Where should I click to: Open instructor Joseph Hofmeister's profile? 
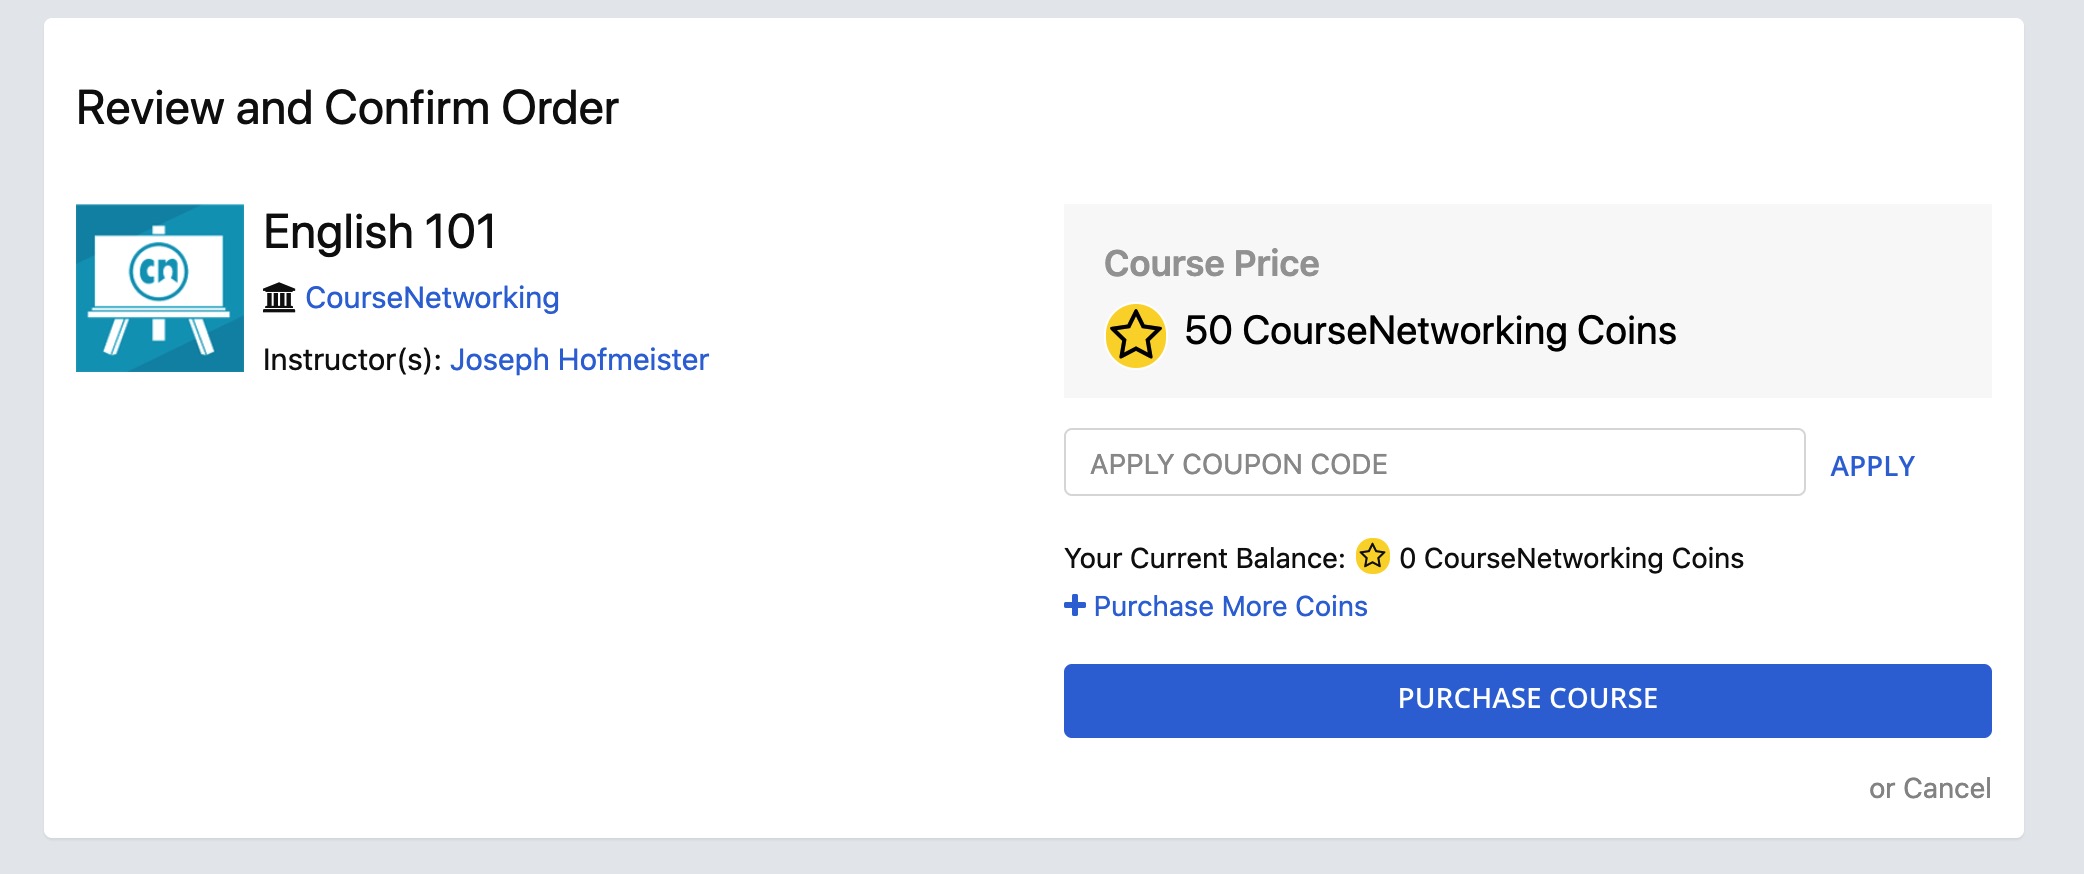point(579,360)
